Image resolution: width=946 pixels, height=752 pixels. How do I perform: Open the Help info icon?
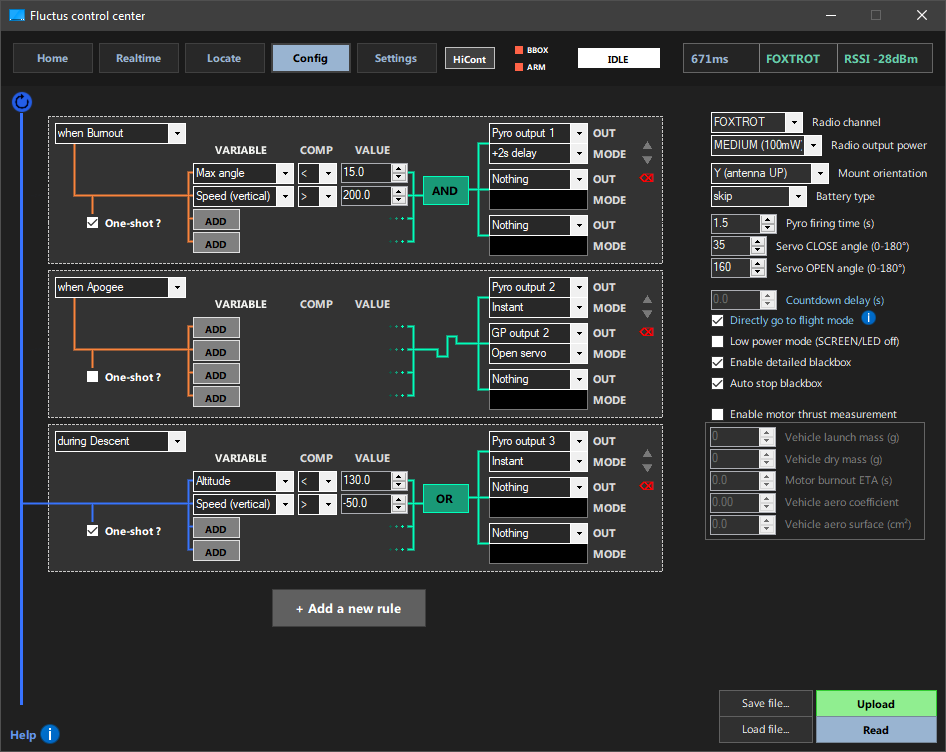(50, 735)
